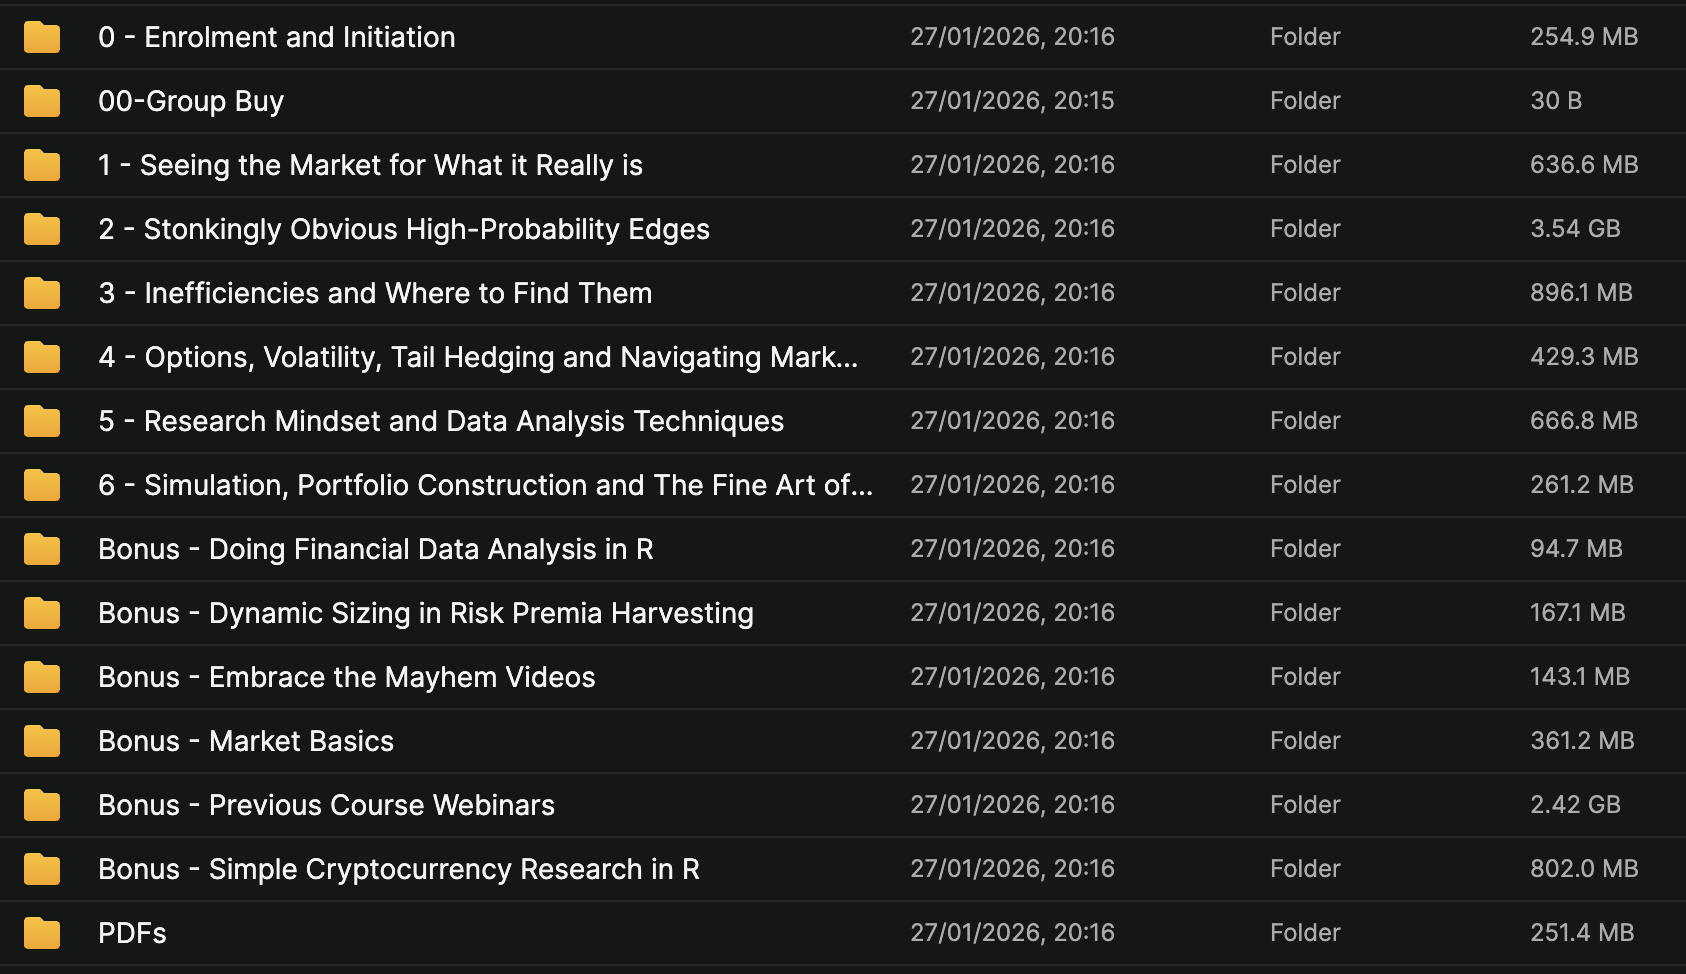The height and width of the screenshot is (974, 1686).
Task: Click folder icon for Previous Course Webinars
Action: [x=42, y=805]
